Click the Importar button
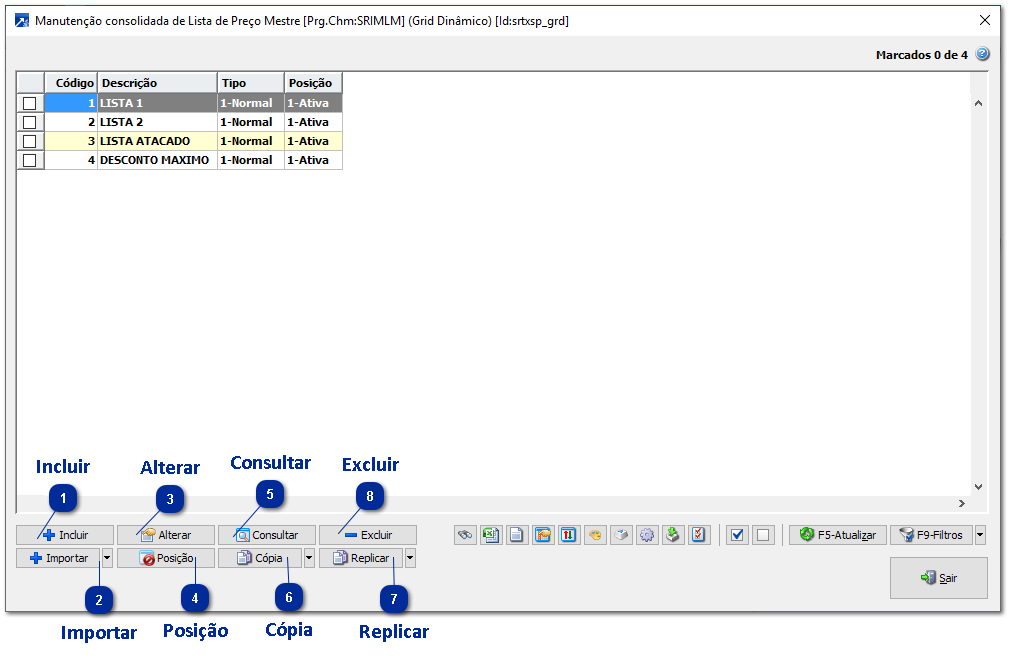 tap(59, 558)
